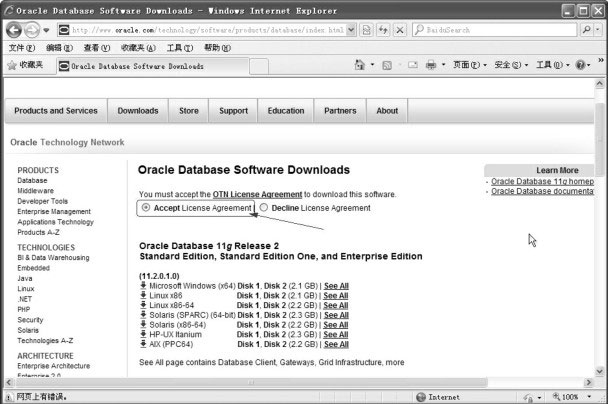
Task: Click the Print icon in command bar
Action: [x=431, y=65]
